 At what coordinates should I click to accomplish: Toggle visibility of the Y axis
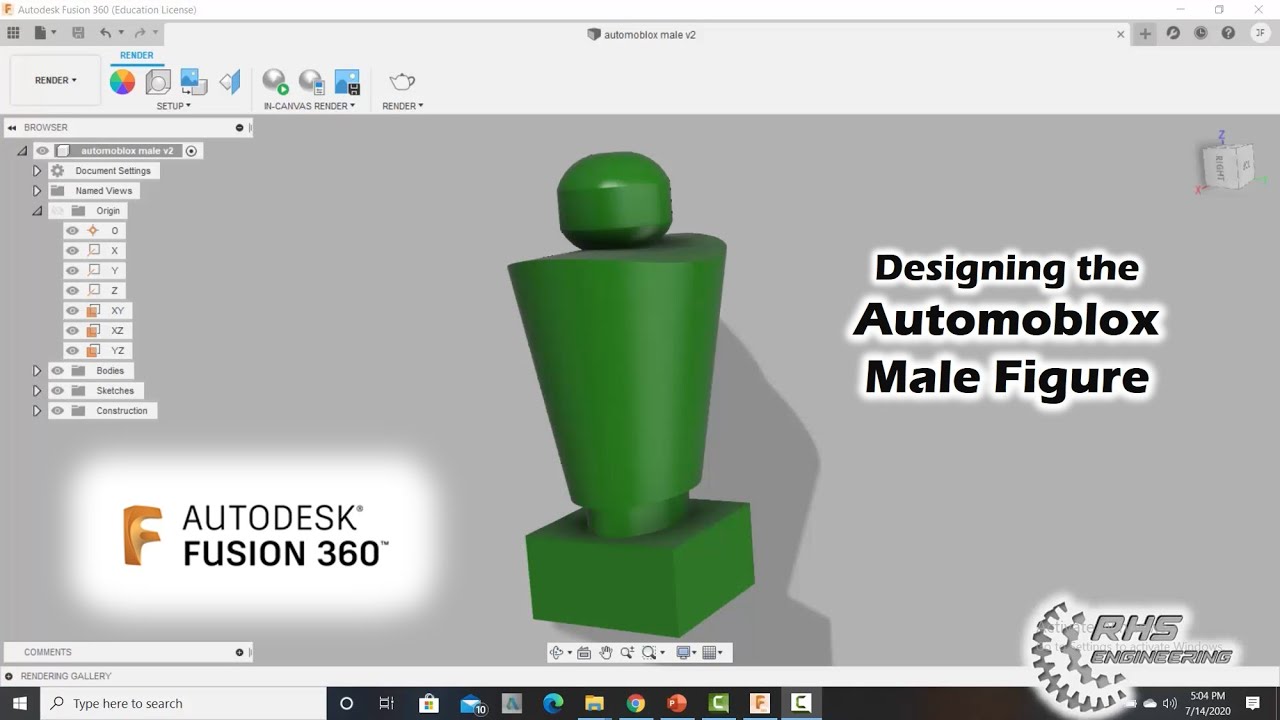click(72, 271)
